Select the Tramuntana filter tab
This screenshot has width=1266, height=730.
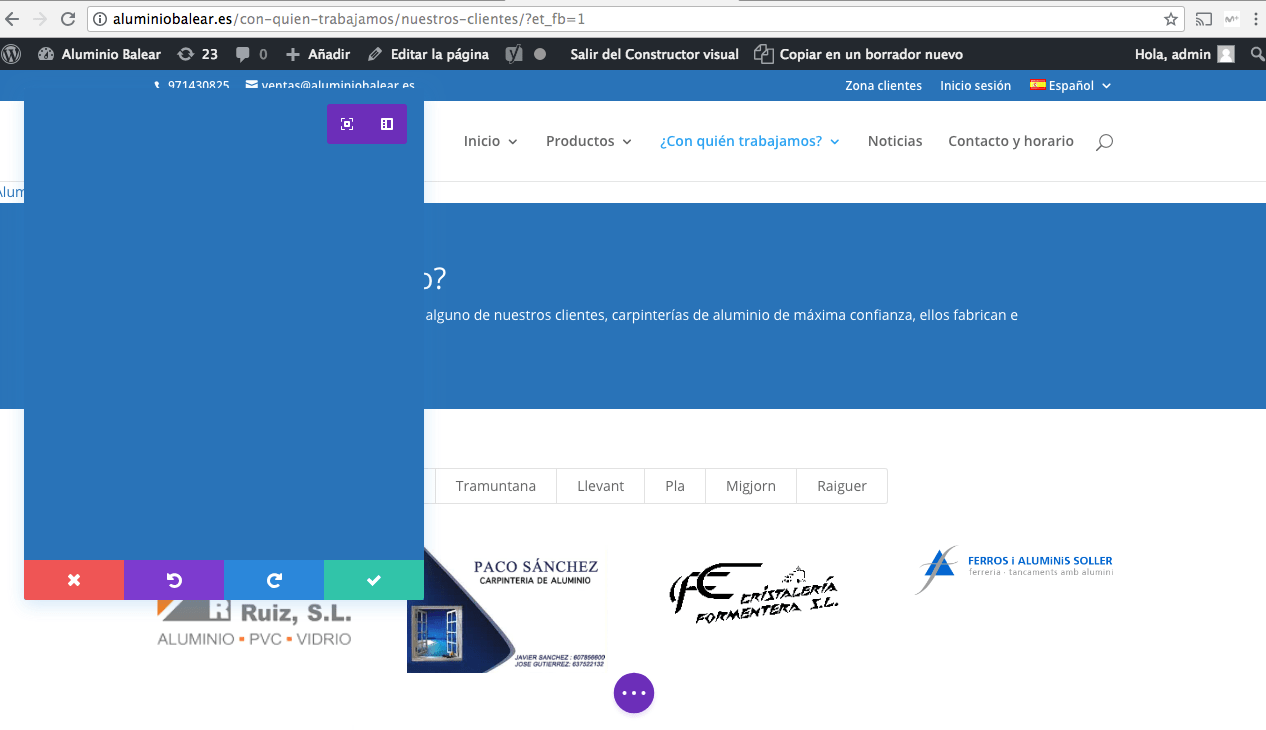[496, 486]
